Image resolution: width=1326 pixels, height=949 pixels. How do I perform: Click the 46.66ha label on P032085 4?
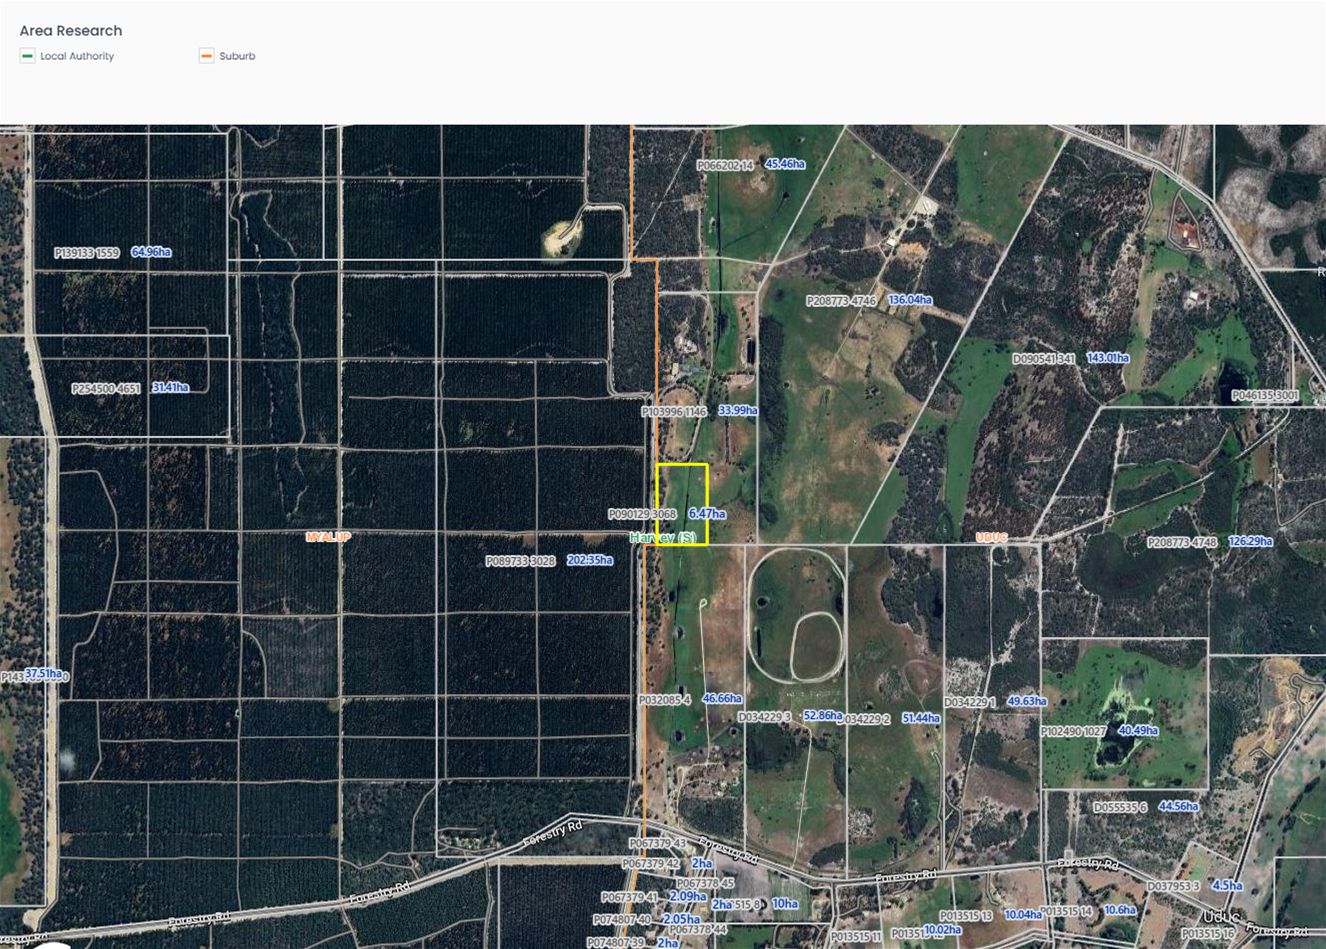pos(722,698)
